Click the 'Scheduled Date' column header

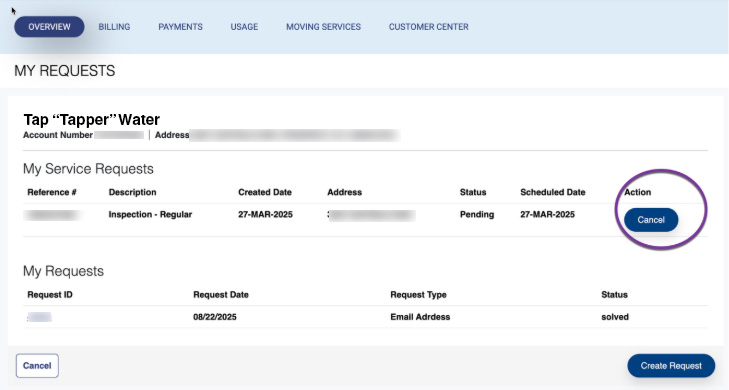pyautogui.click(x=552, y=192)
